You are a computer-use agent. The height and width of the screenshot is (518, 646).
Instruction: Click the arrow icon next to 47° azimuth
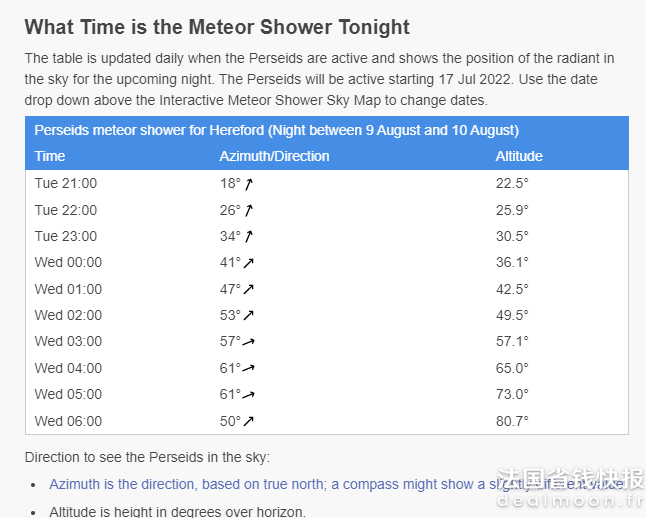point(248,290)
